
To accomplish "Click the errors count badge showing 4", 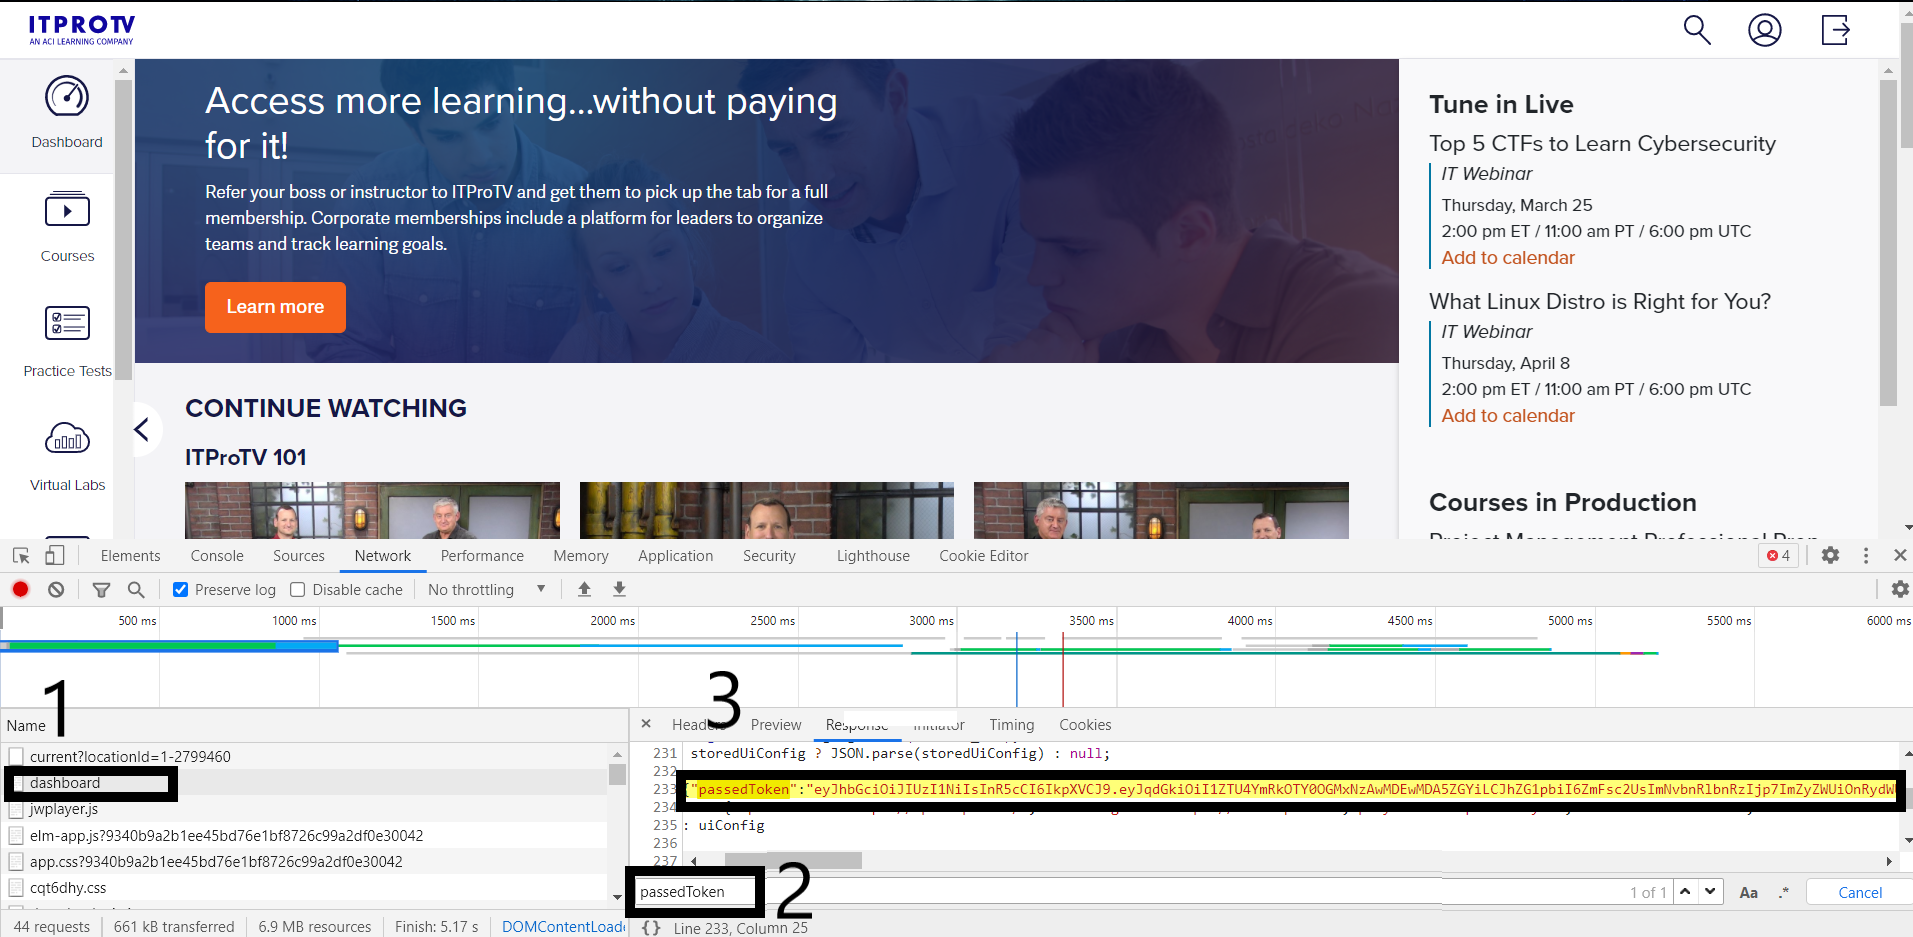I will [1778, 556].
